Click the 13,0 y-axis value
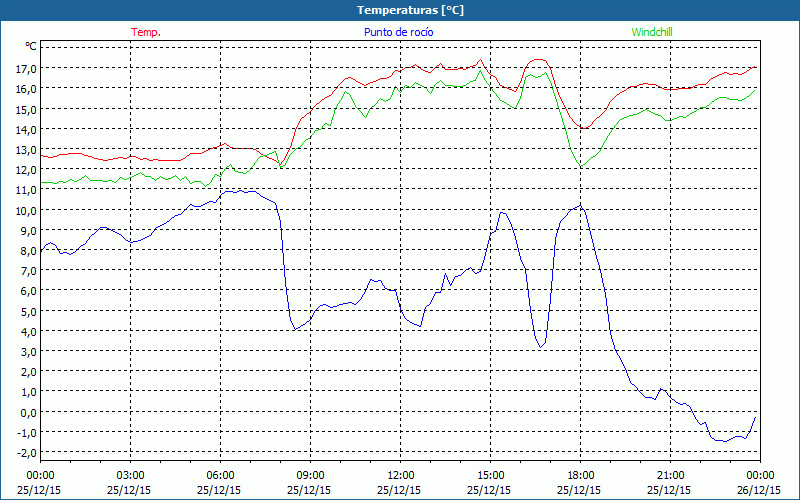800x500 pixels. [x=28, y=149]
